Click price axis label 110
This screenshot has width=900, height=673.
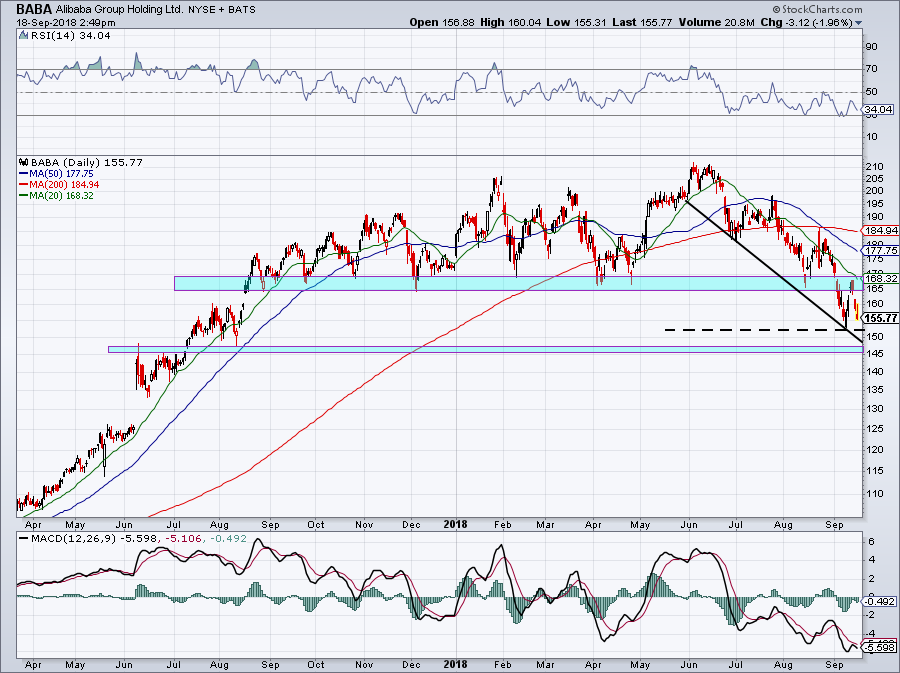tap(873, 493)
